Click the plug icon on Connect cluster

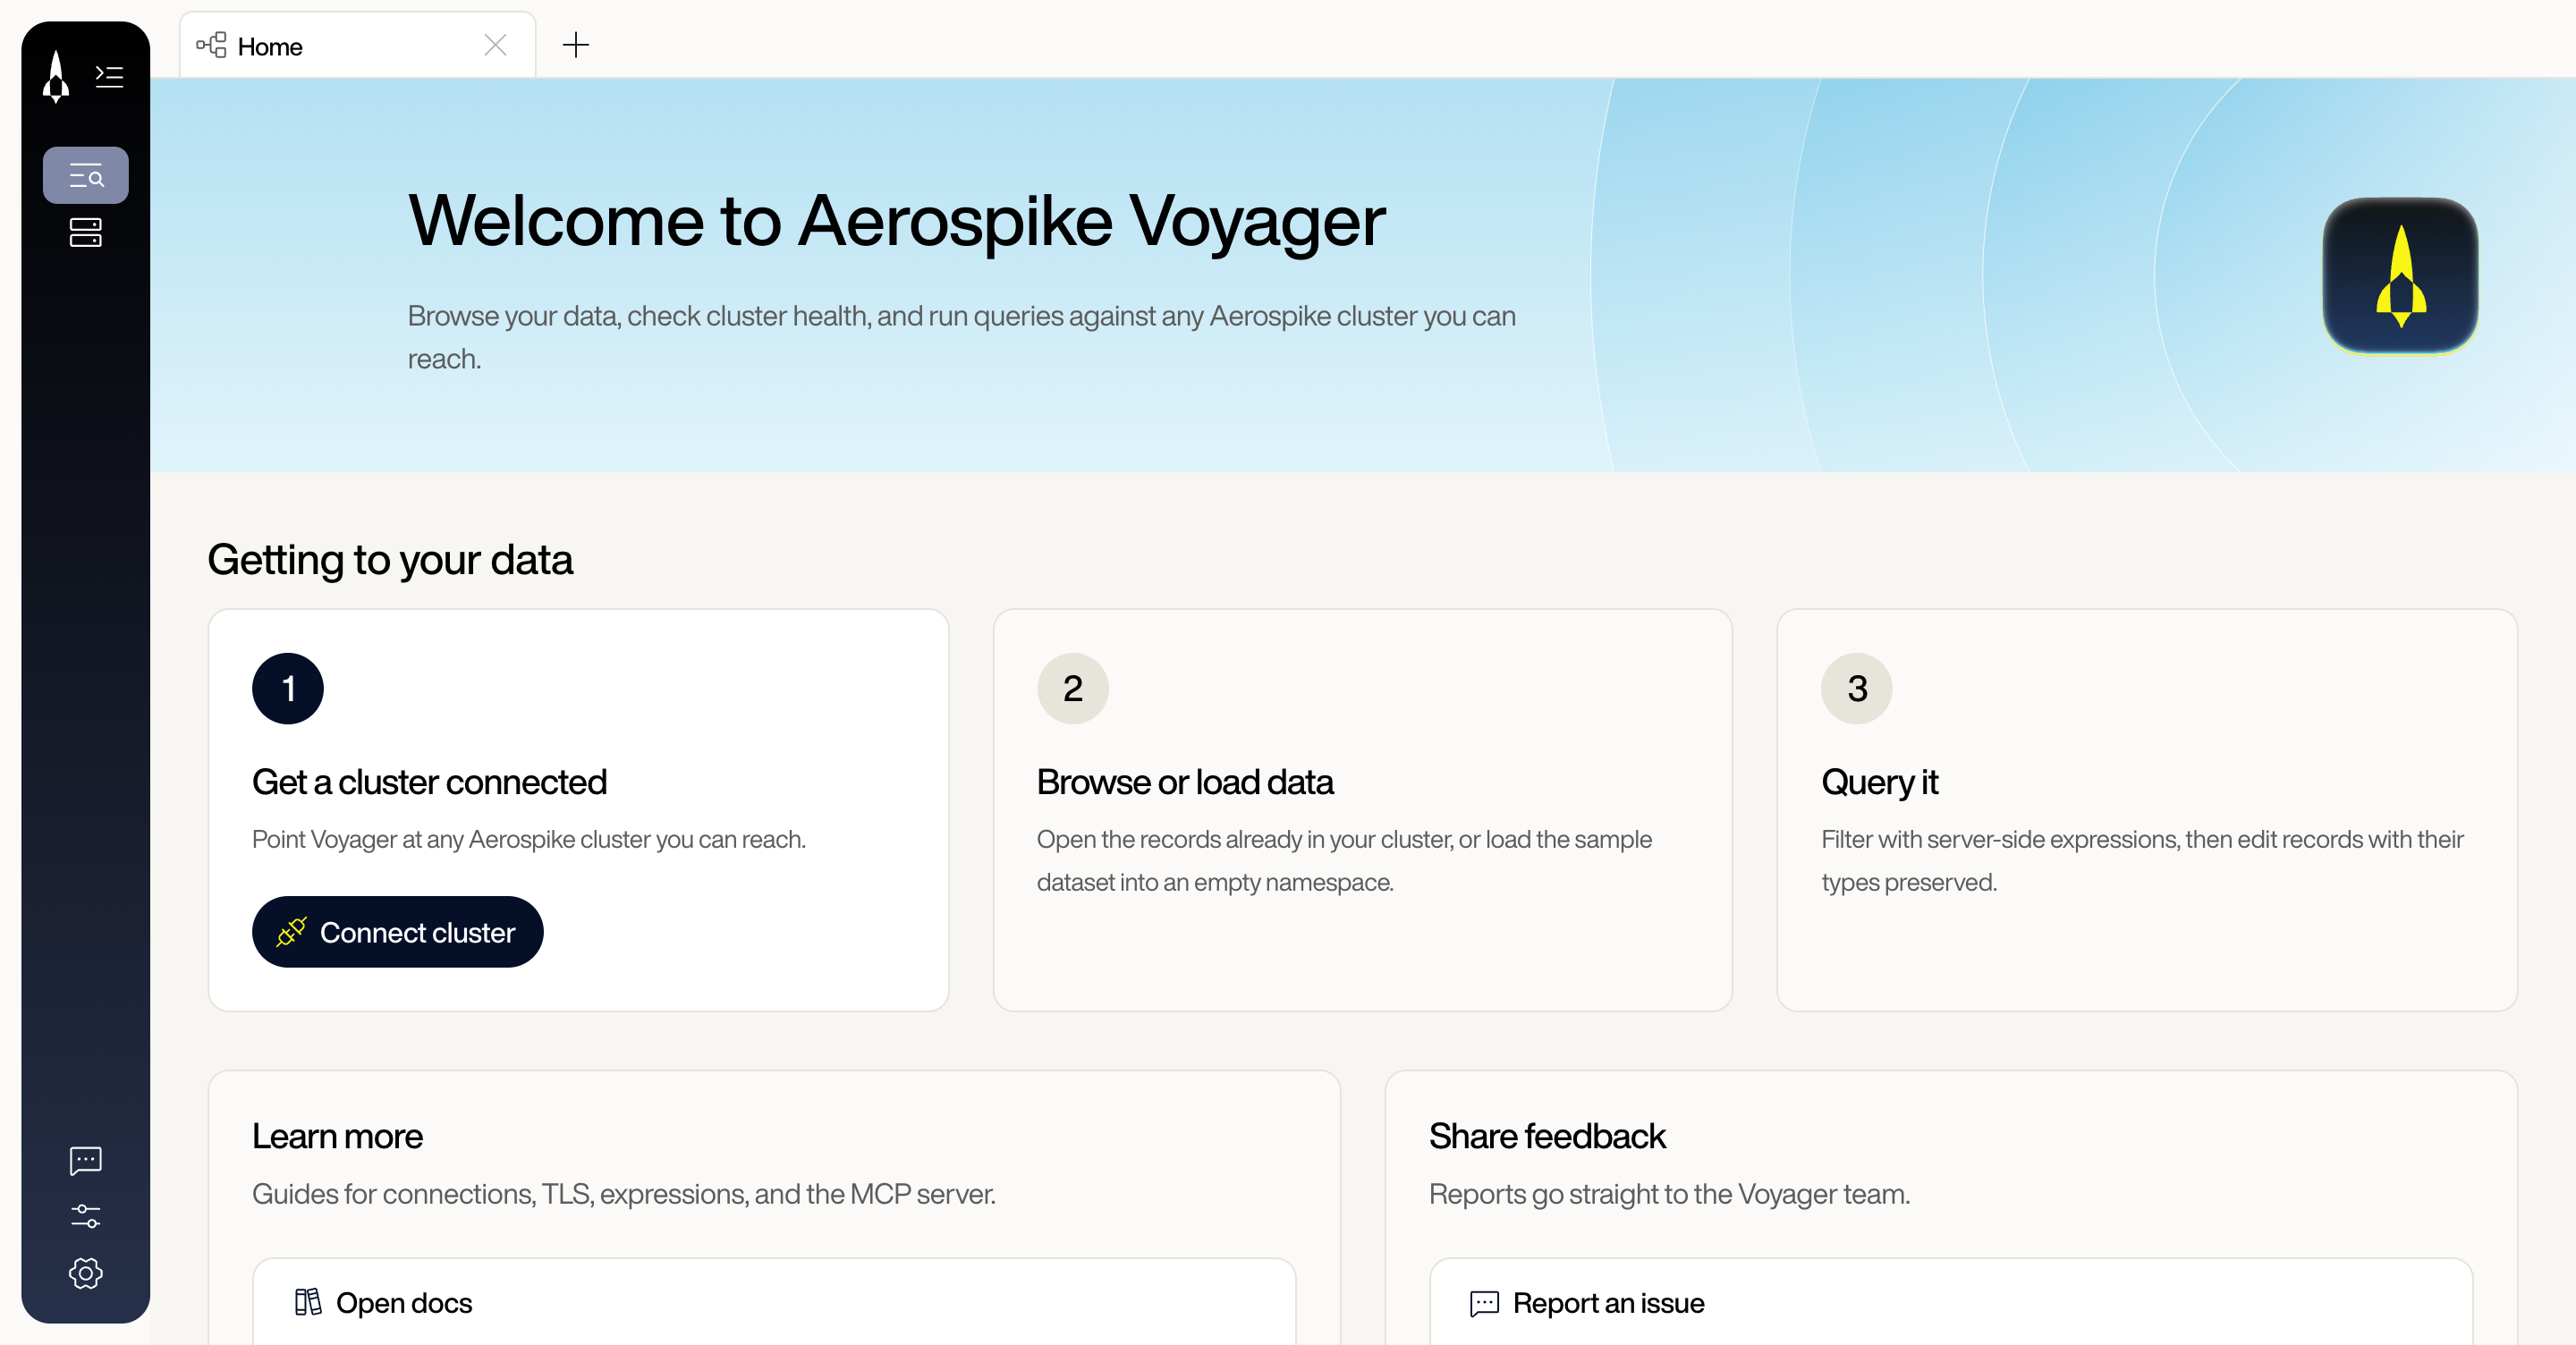291,932
